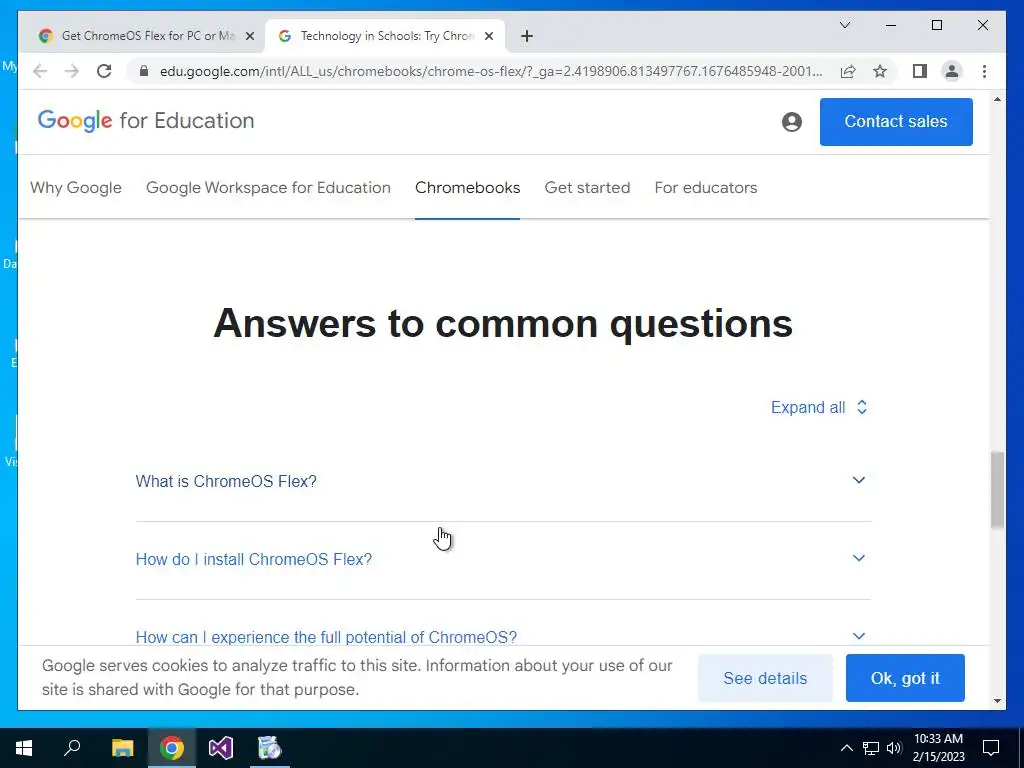Screen dimensions: 1024x768
Task: Open the taskbar clock and date
Action: coord(938,748)
